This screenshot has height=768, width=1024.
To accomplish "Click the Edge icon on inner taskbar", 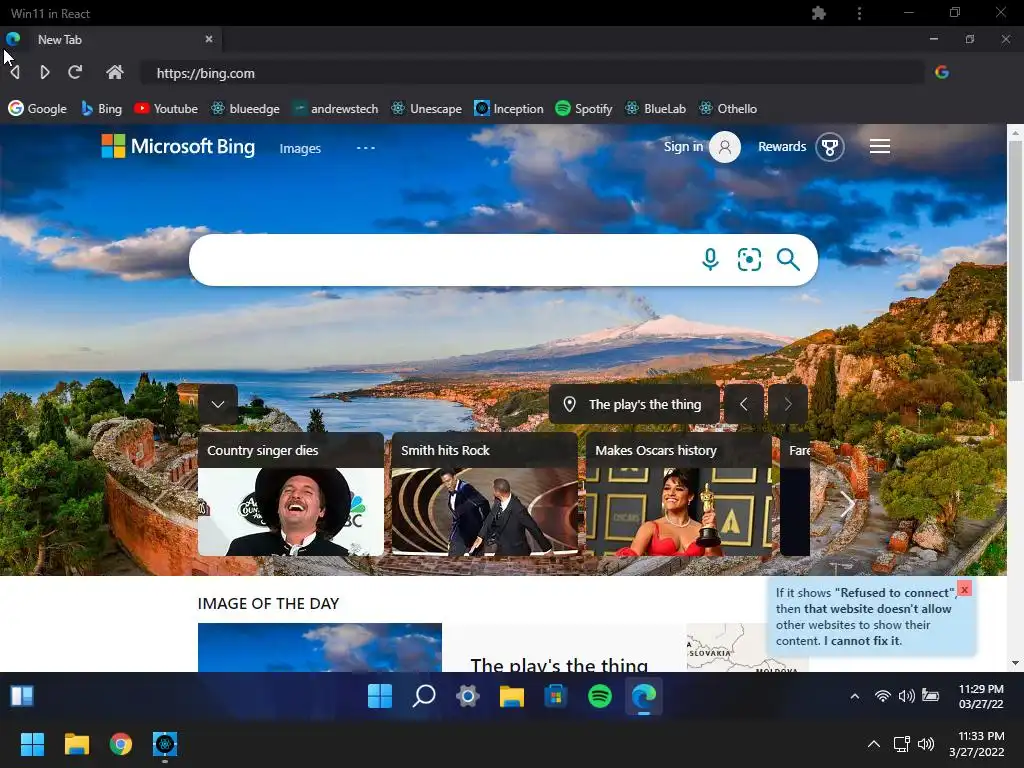I will [x=644, y=696].
